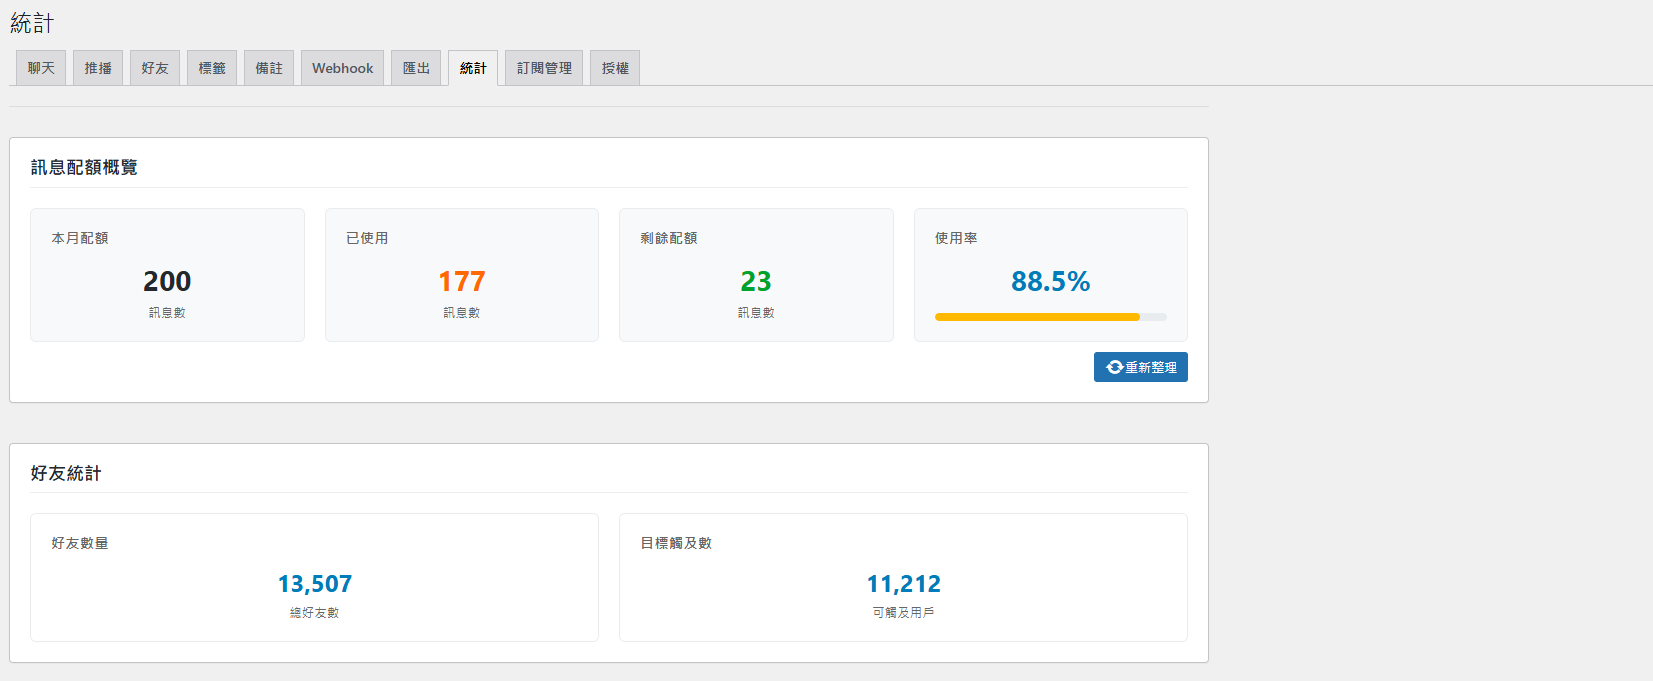
Task: Select the 標籤 tab
Action: [x=212, y=68]
